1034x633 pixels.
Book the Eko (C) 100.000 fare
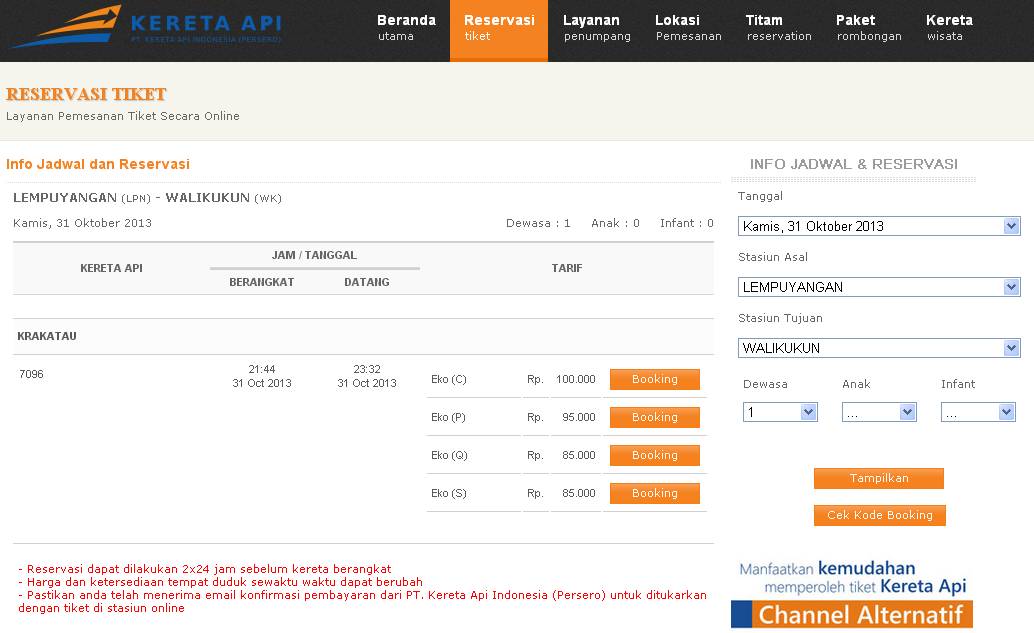coord(655,379)
